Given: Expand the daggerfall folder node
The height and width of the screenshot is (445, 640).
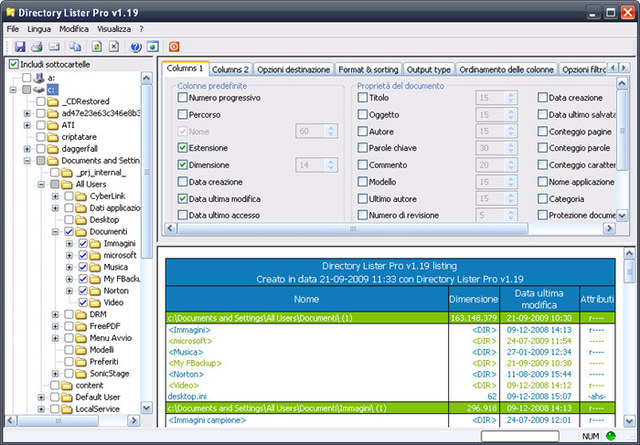Looking at the screenshot, I should (x=27, y=149).
